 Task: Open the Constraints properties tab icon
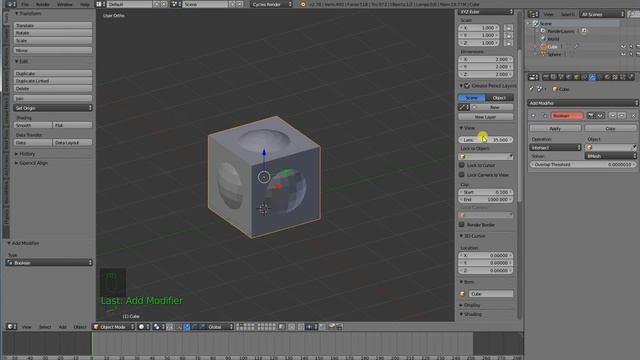point(584,77)
